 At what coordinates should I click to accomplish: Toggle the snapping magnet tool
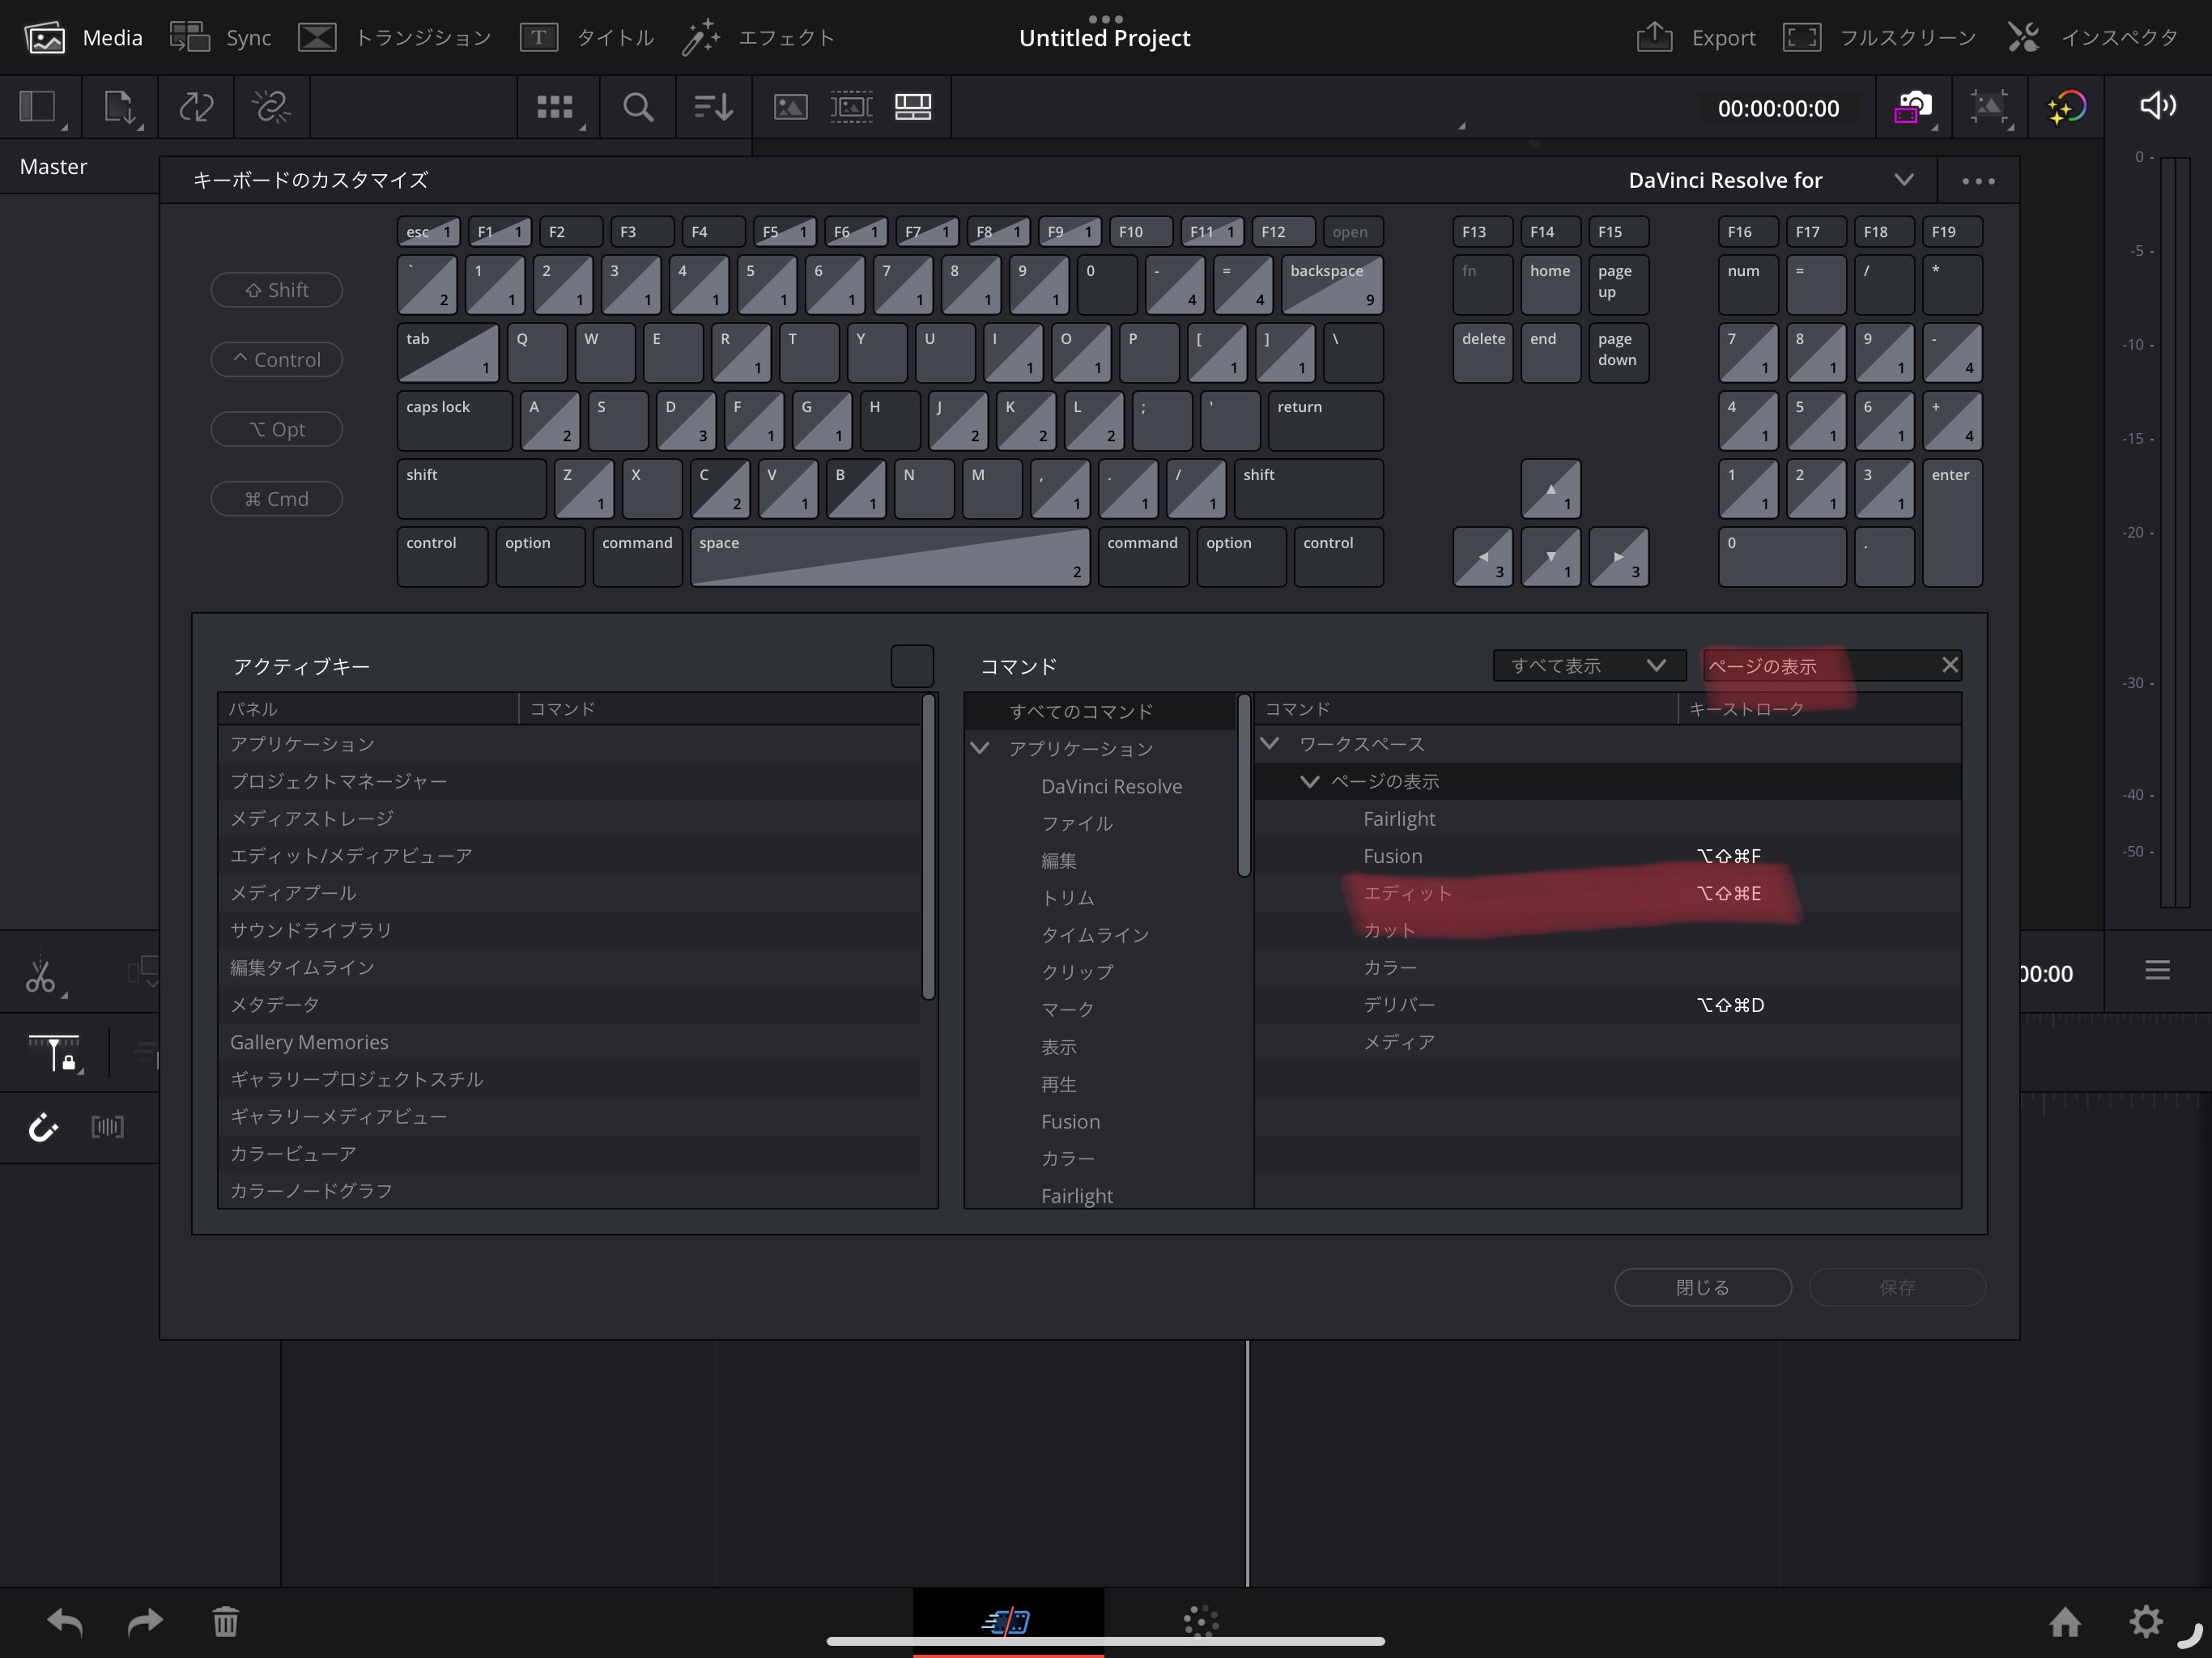point(42,1128)
